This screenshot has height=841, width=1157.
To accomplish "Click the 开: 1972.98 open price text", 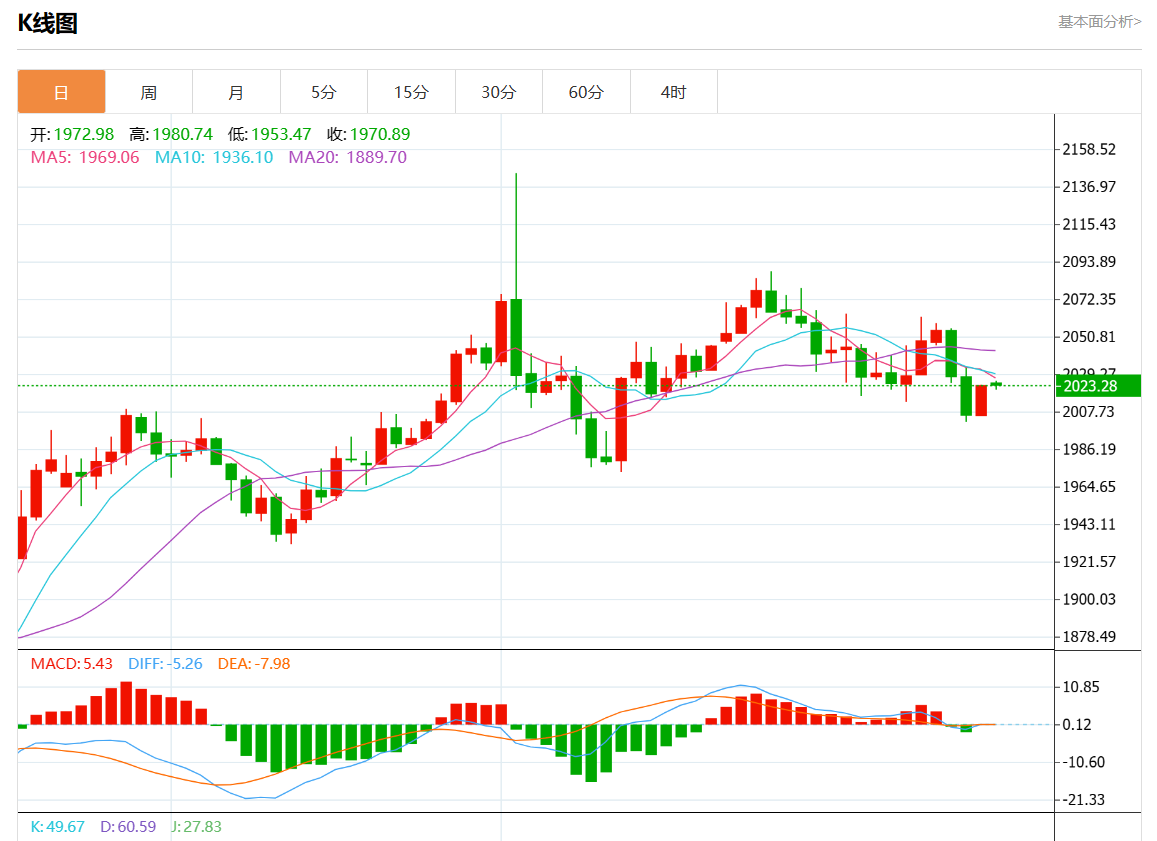I will tap(72, 134).
